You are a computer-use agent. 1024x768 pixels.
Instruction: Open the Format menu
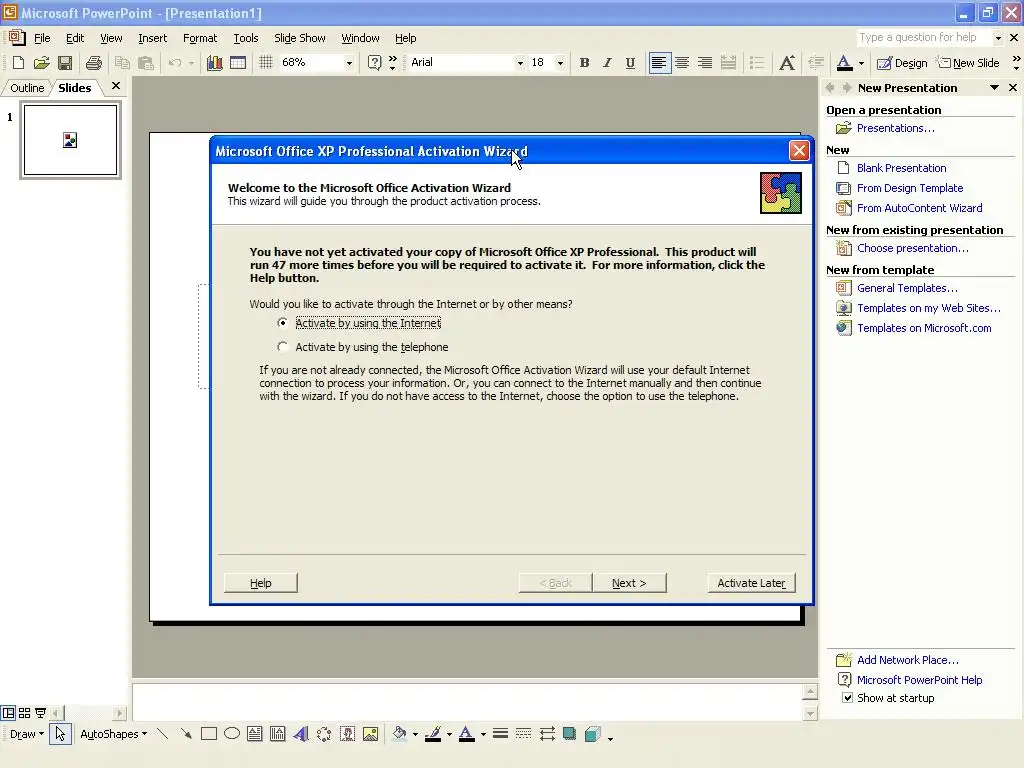200,38
